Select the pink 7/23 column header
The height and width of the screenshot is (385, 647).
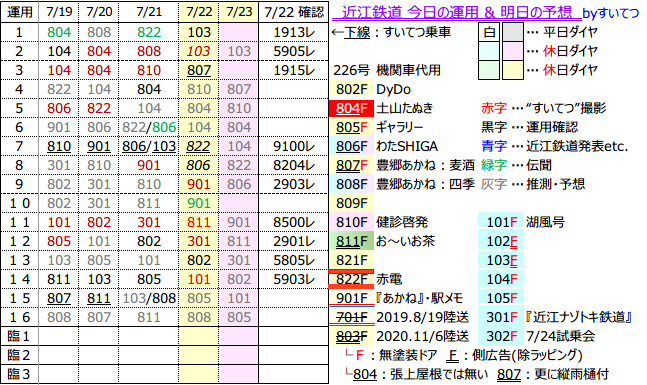click(x=238, y=12)
